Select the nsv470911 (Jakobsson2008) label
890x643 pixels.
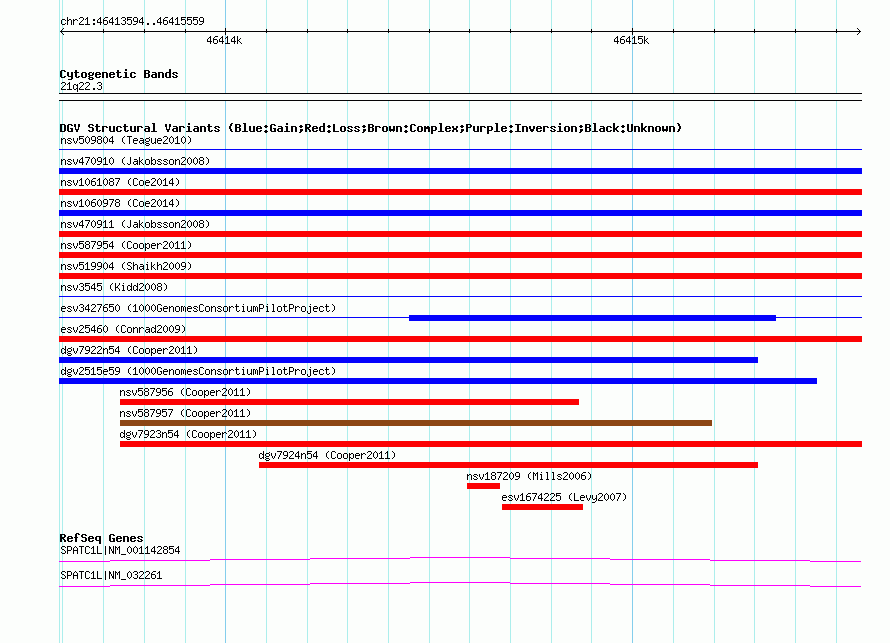point(135,224)
